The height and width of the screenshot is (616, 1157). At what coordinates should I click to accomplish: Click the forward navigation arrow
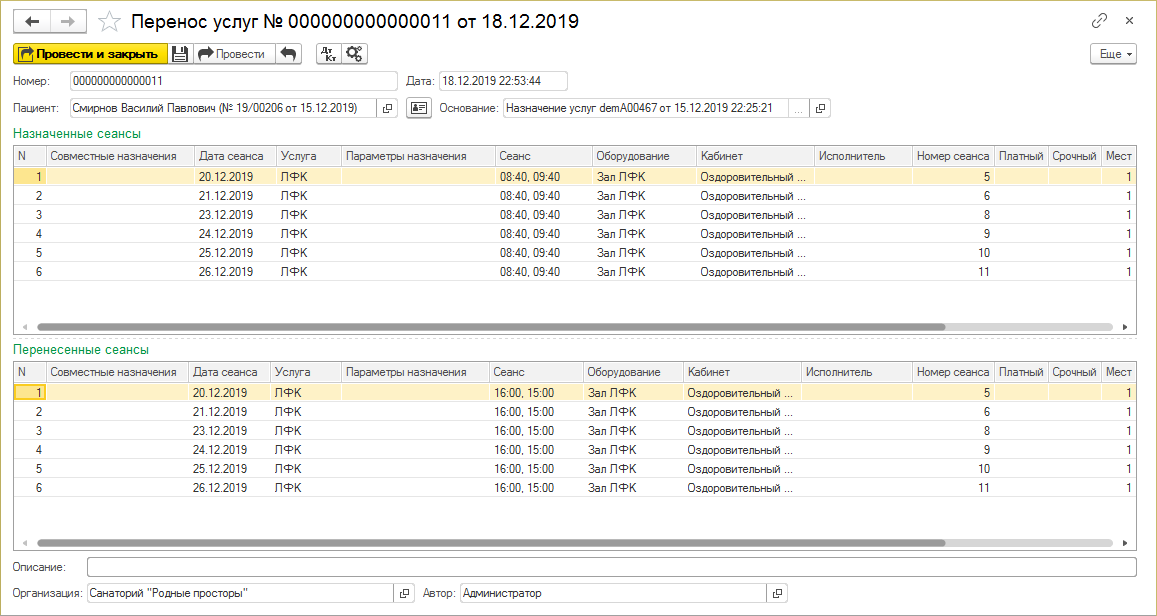[68, 21]
